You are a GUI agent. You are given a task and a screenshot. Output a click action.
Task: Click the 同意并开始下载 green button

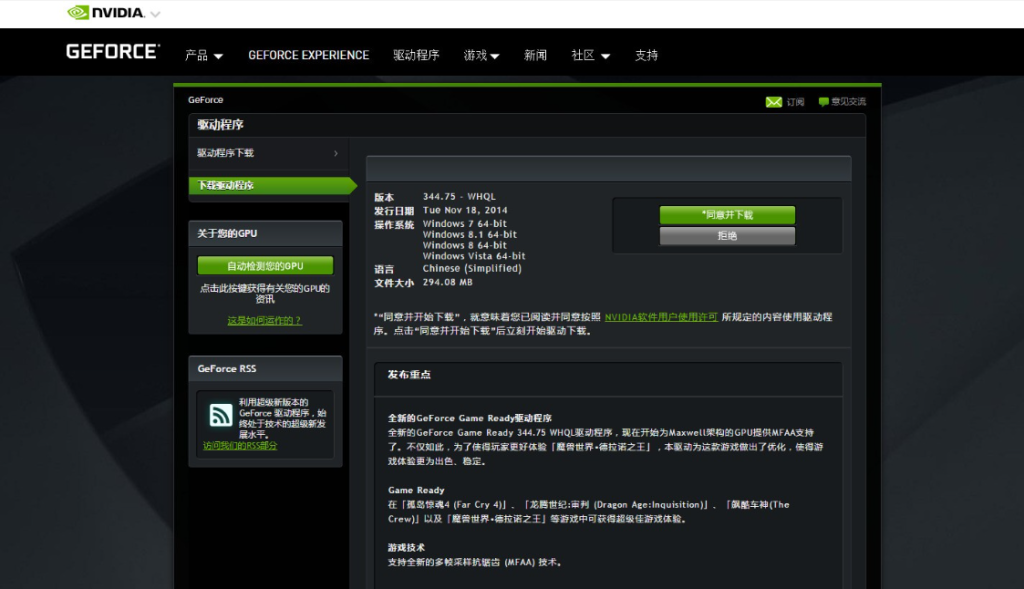tap(727, 214)
